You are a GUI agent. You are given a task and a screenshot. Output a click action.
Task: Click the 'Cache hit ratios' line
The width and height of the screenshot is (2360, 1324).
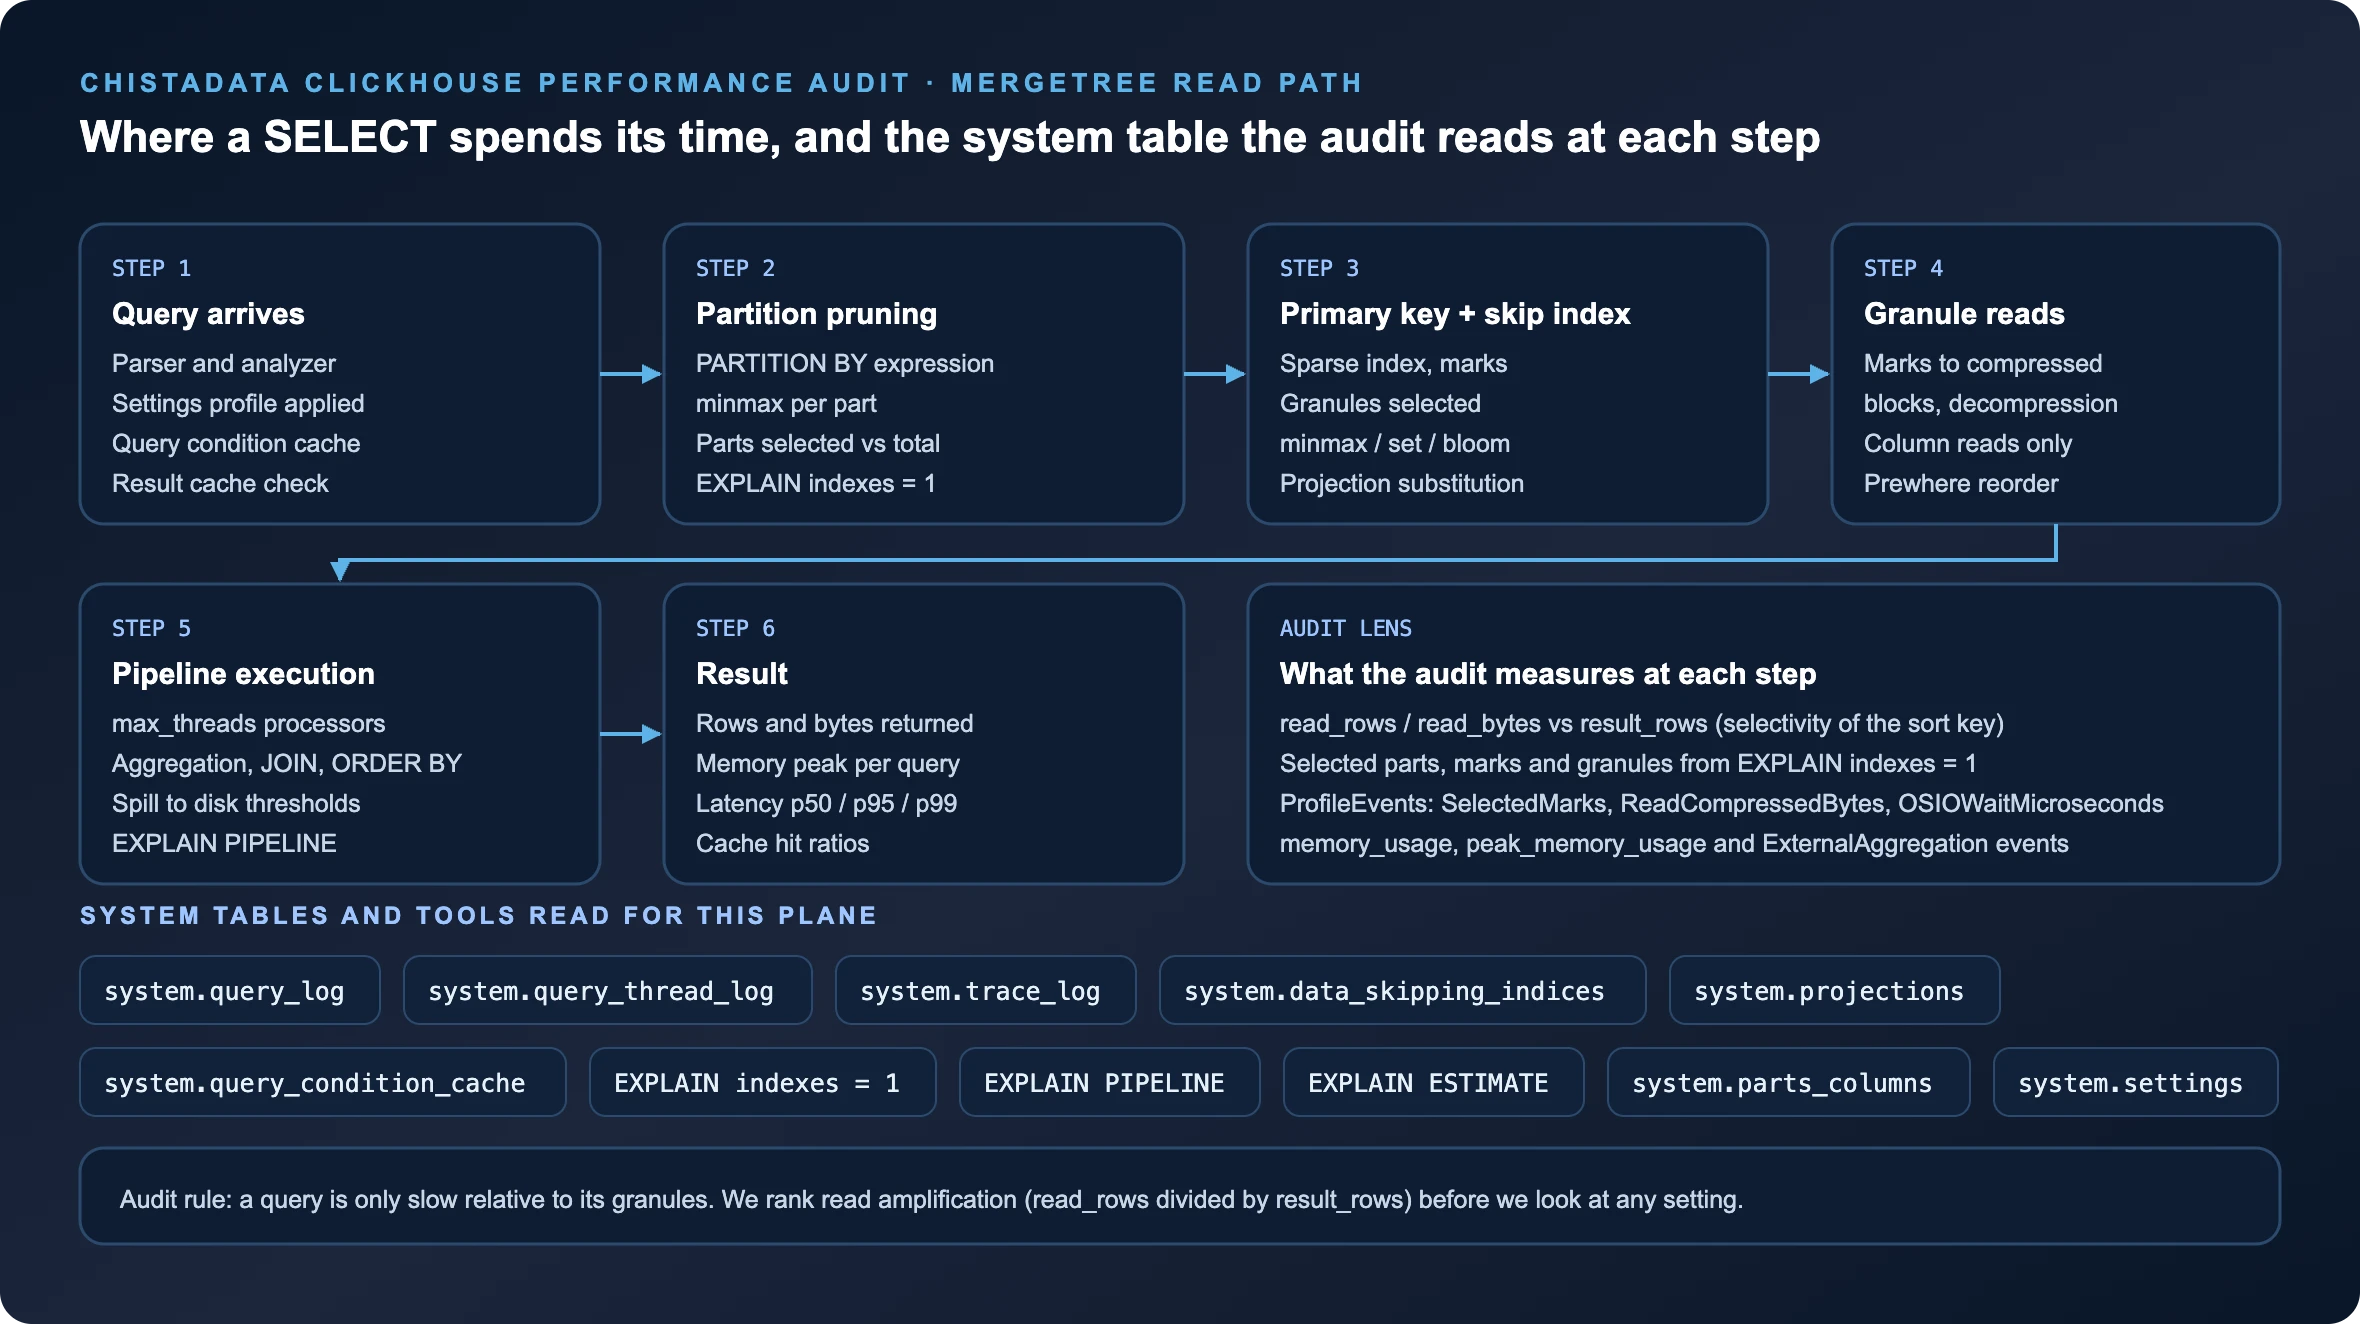click(x=782, y=843)
